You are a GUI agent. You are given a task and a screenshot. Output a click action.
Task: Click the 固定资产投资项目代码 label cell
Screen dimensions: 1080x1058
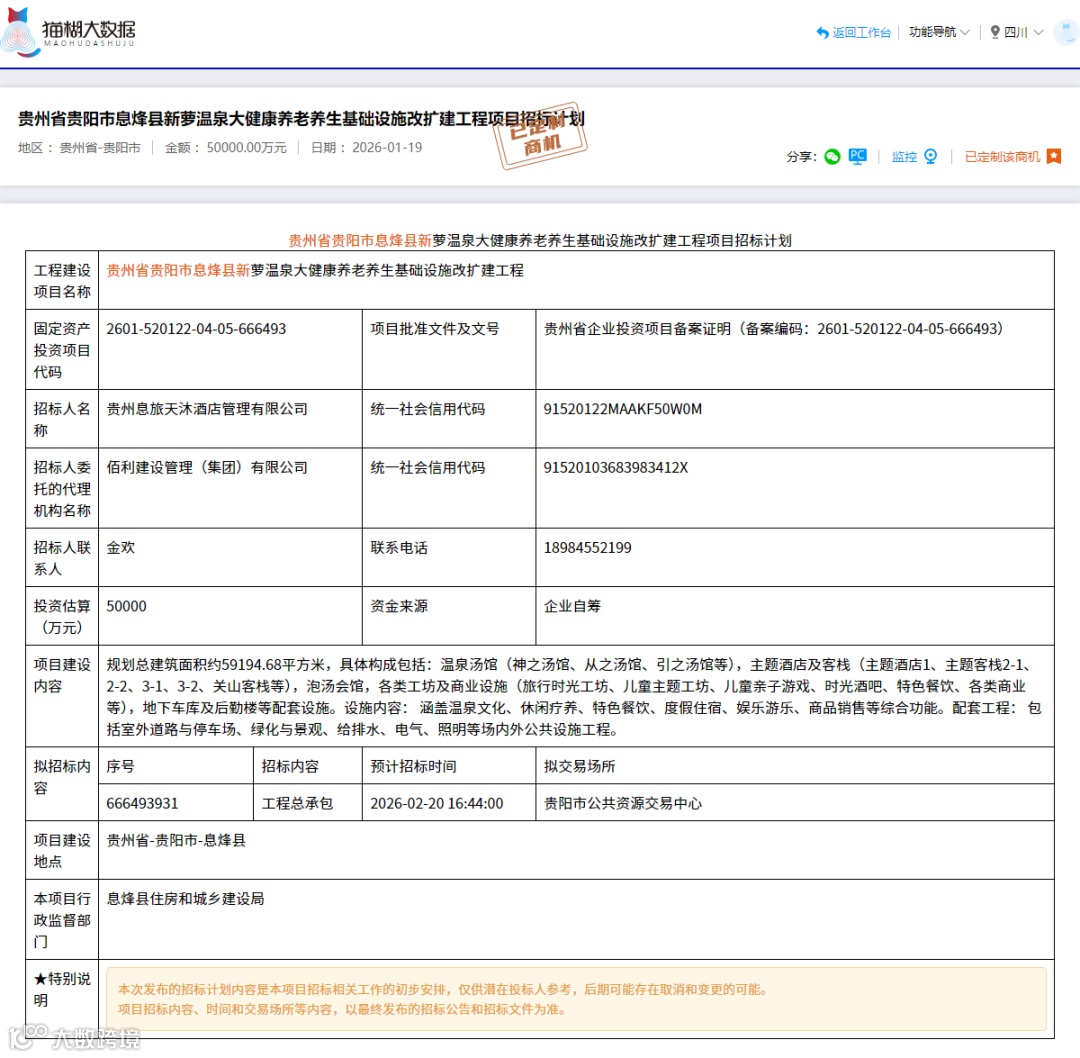point(62,349)
